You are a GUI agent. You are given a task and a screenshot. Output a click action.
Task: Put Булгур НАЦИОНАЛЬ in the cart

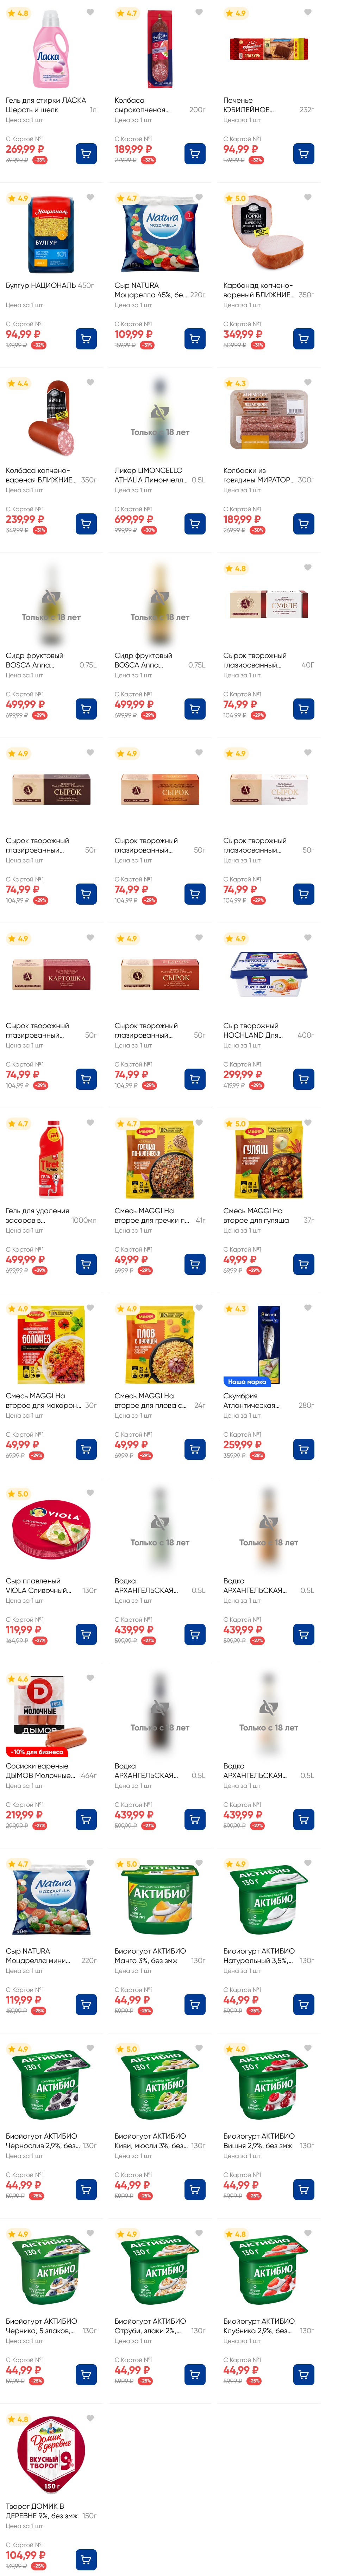point(86,339)
